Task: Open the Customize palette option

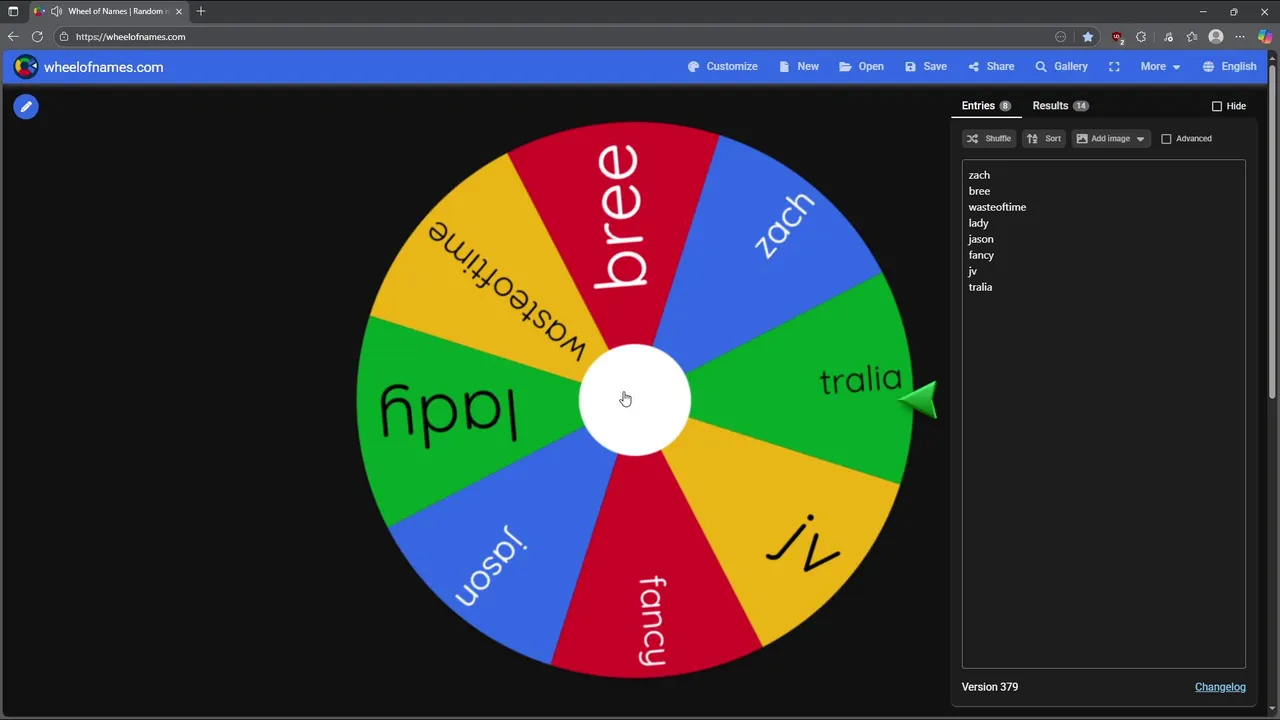Action: 722,67
